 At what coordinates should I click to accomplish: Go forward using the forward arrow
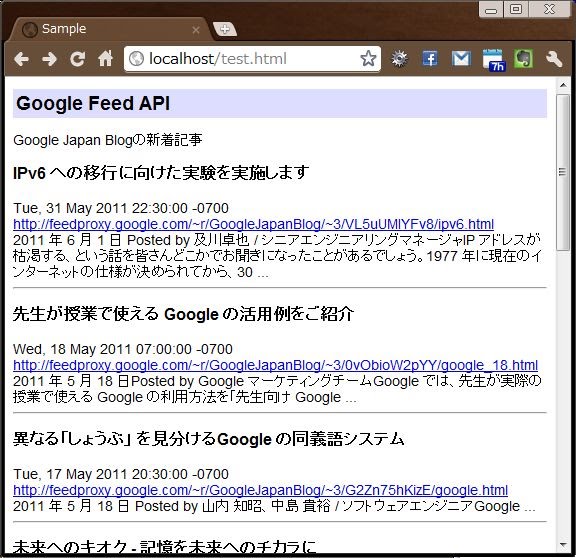pos(49,59)
